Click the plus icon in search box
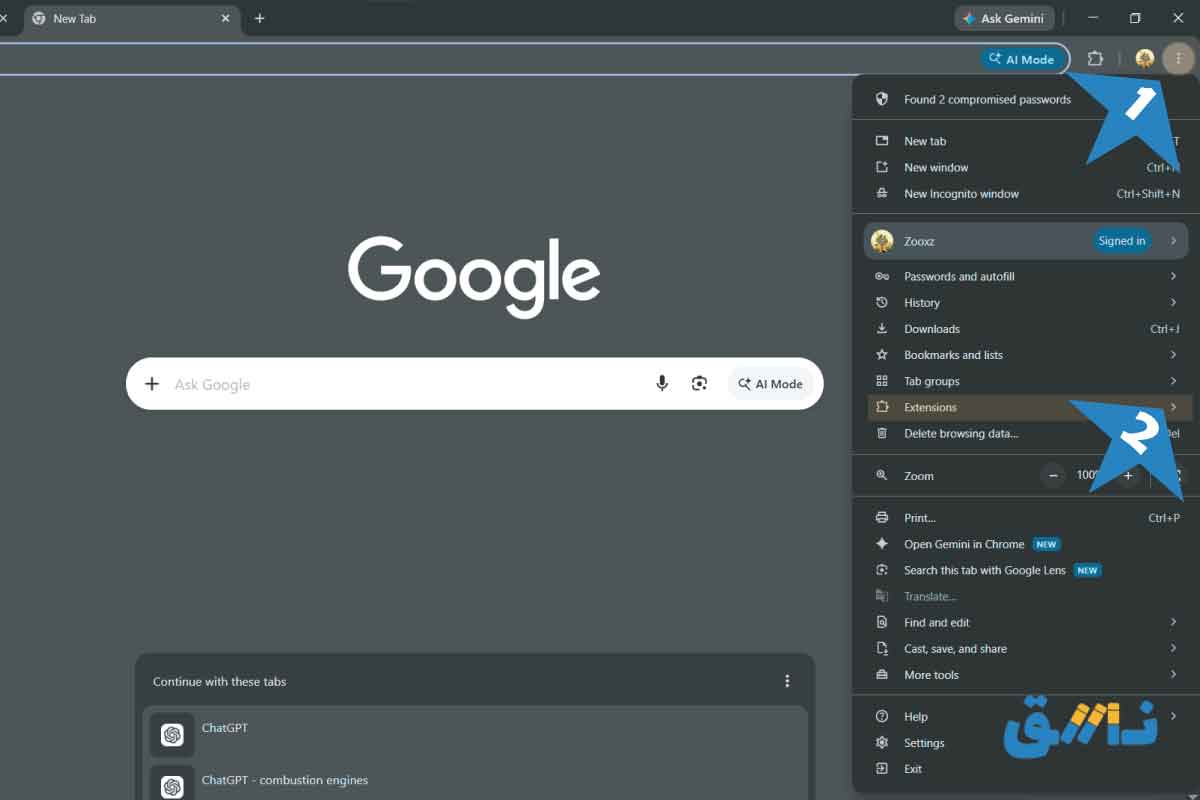1200x800 pixels. tap(152, 384)
